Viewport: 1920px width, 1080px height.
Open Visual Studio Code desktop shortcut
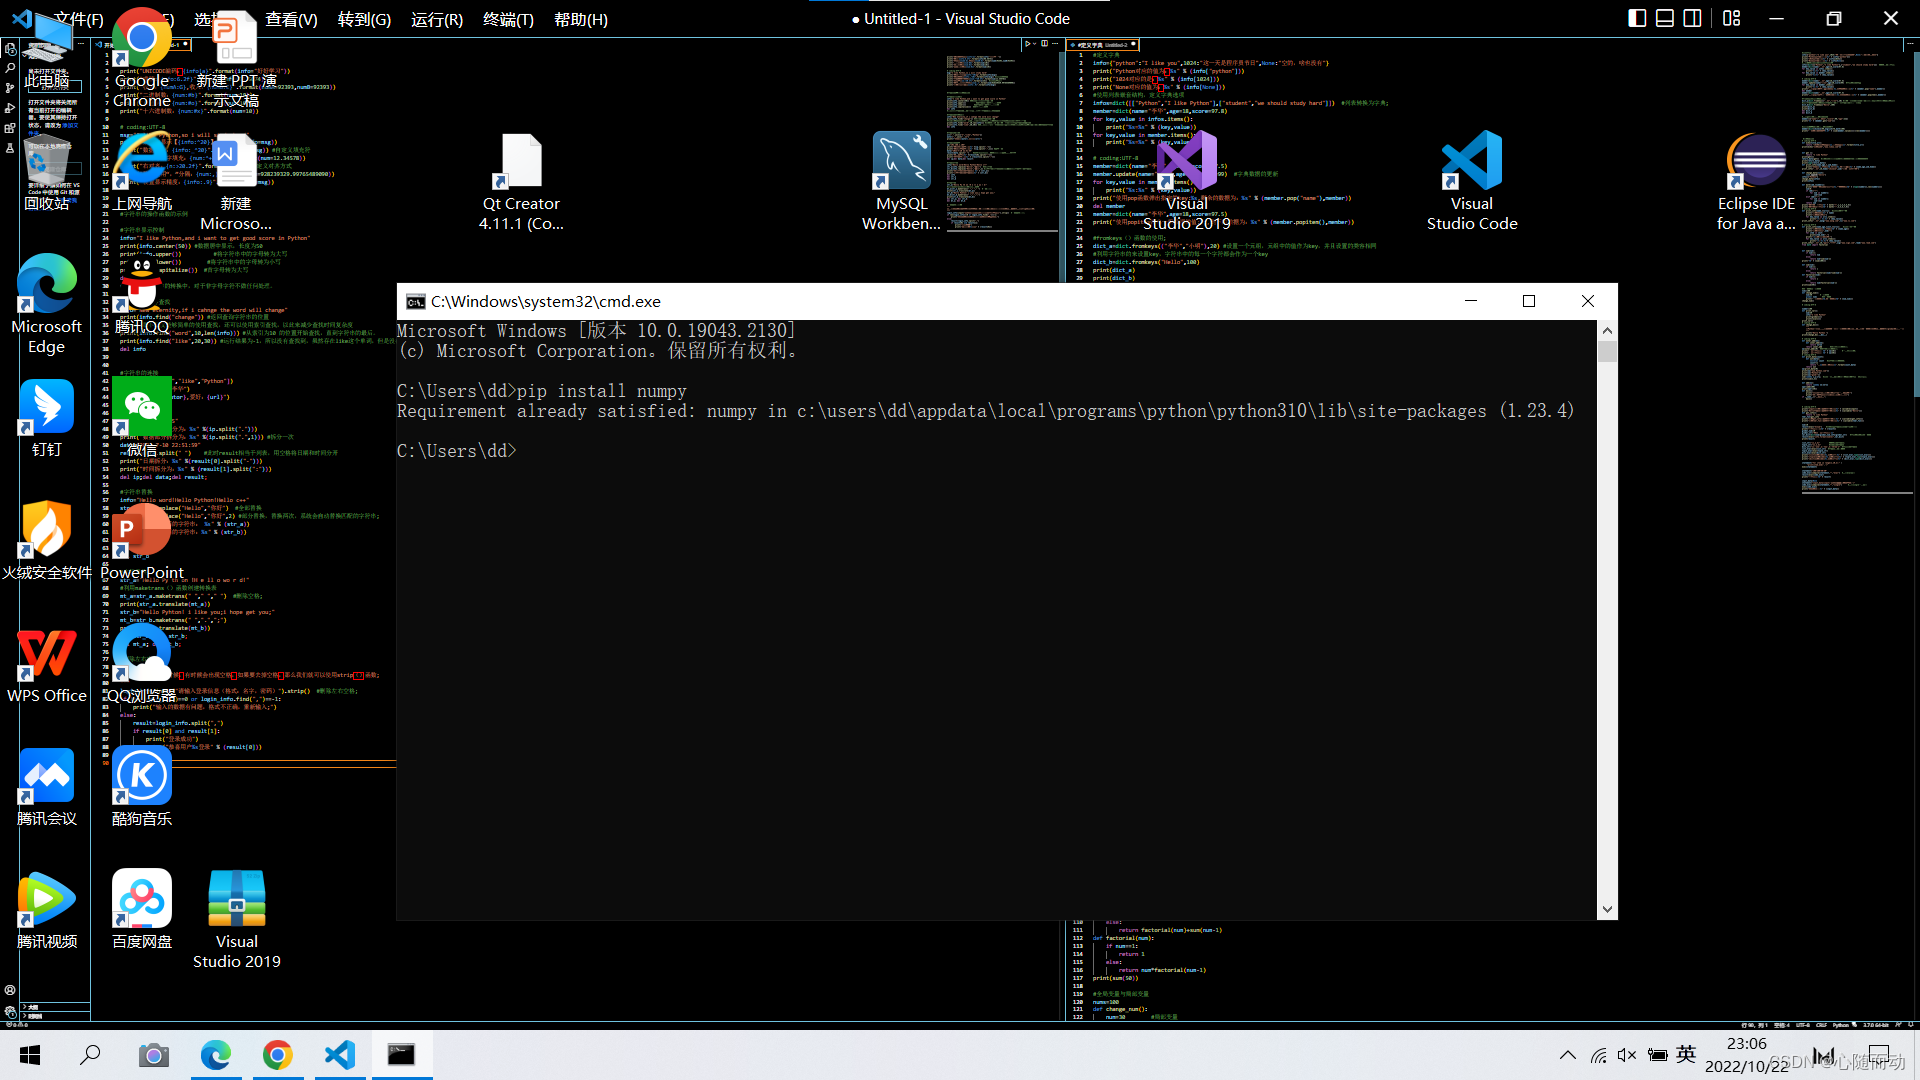coord(1471,162)
